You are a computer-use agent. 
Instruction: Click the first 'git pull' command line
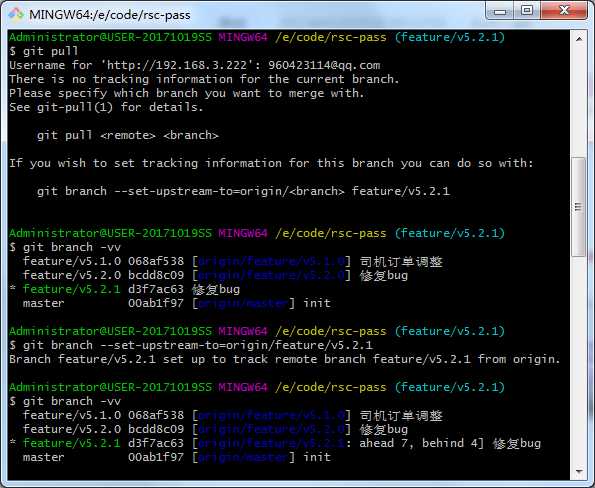[43, 51]
